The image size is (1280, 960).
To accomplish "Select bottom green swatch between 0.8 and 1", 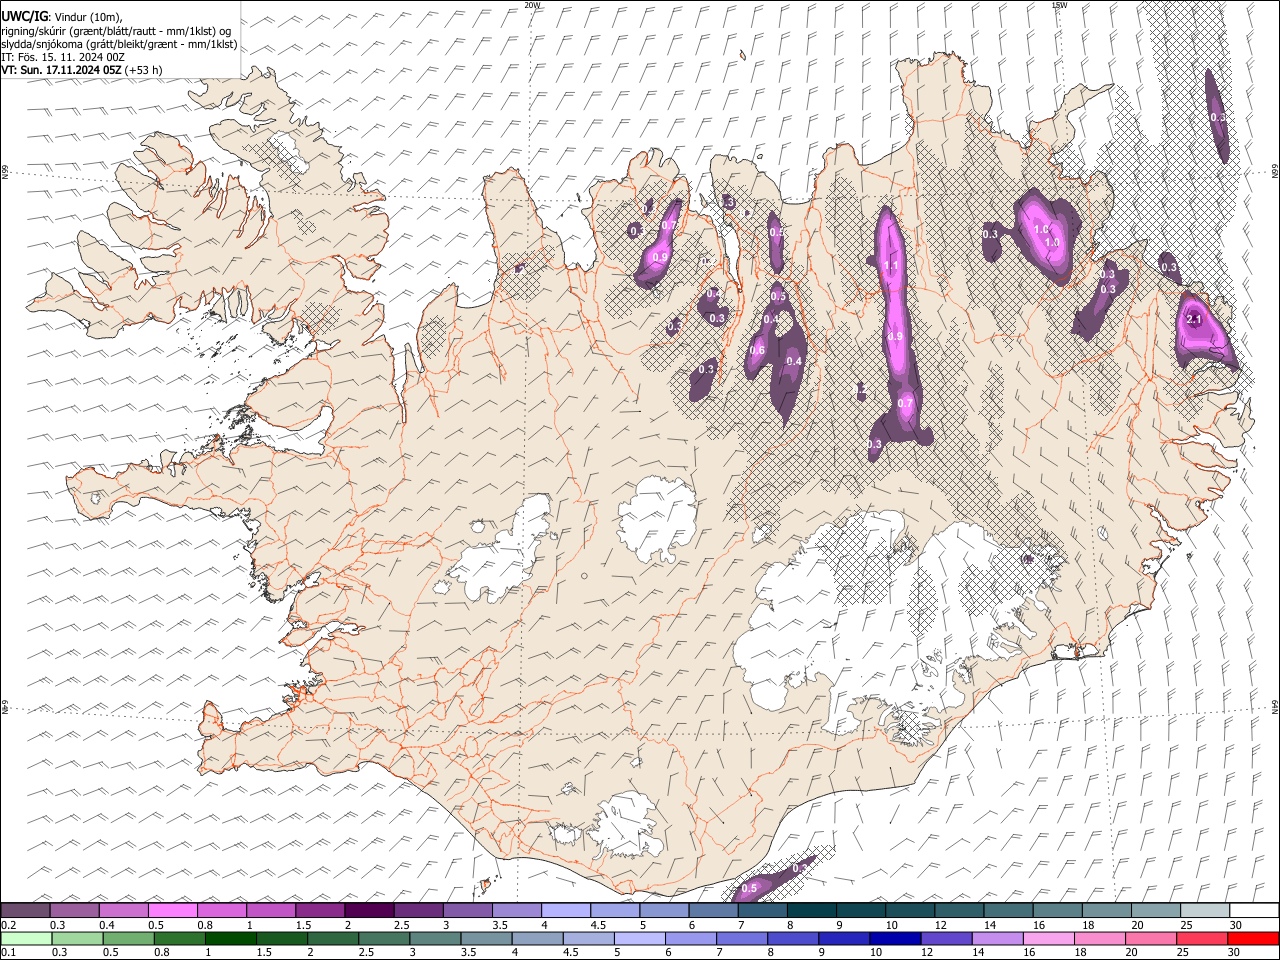I will (179, 938).
